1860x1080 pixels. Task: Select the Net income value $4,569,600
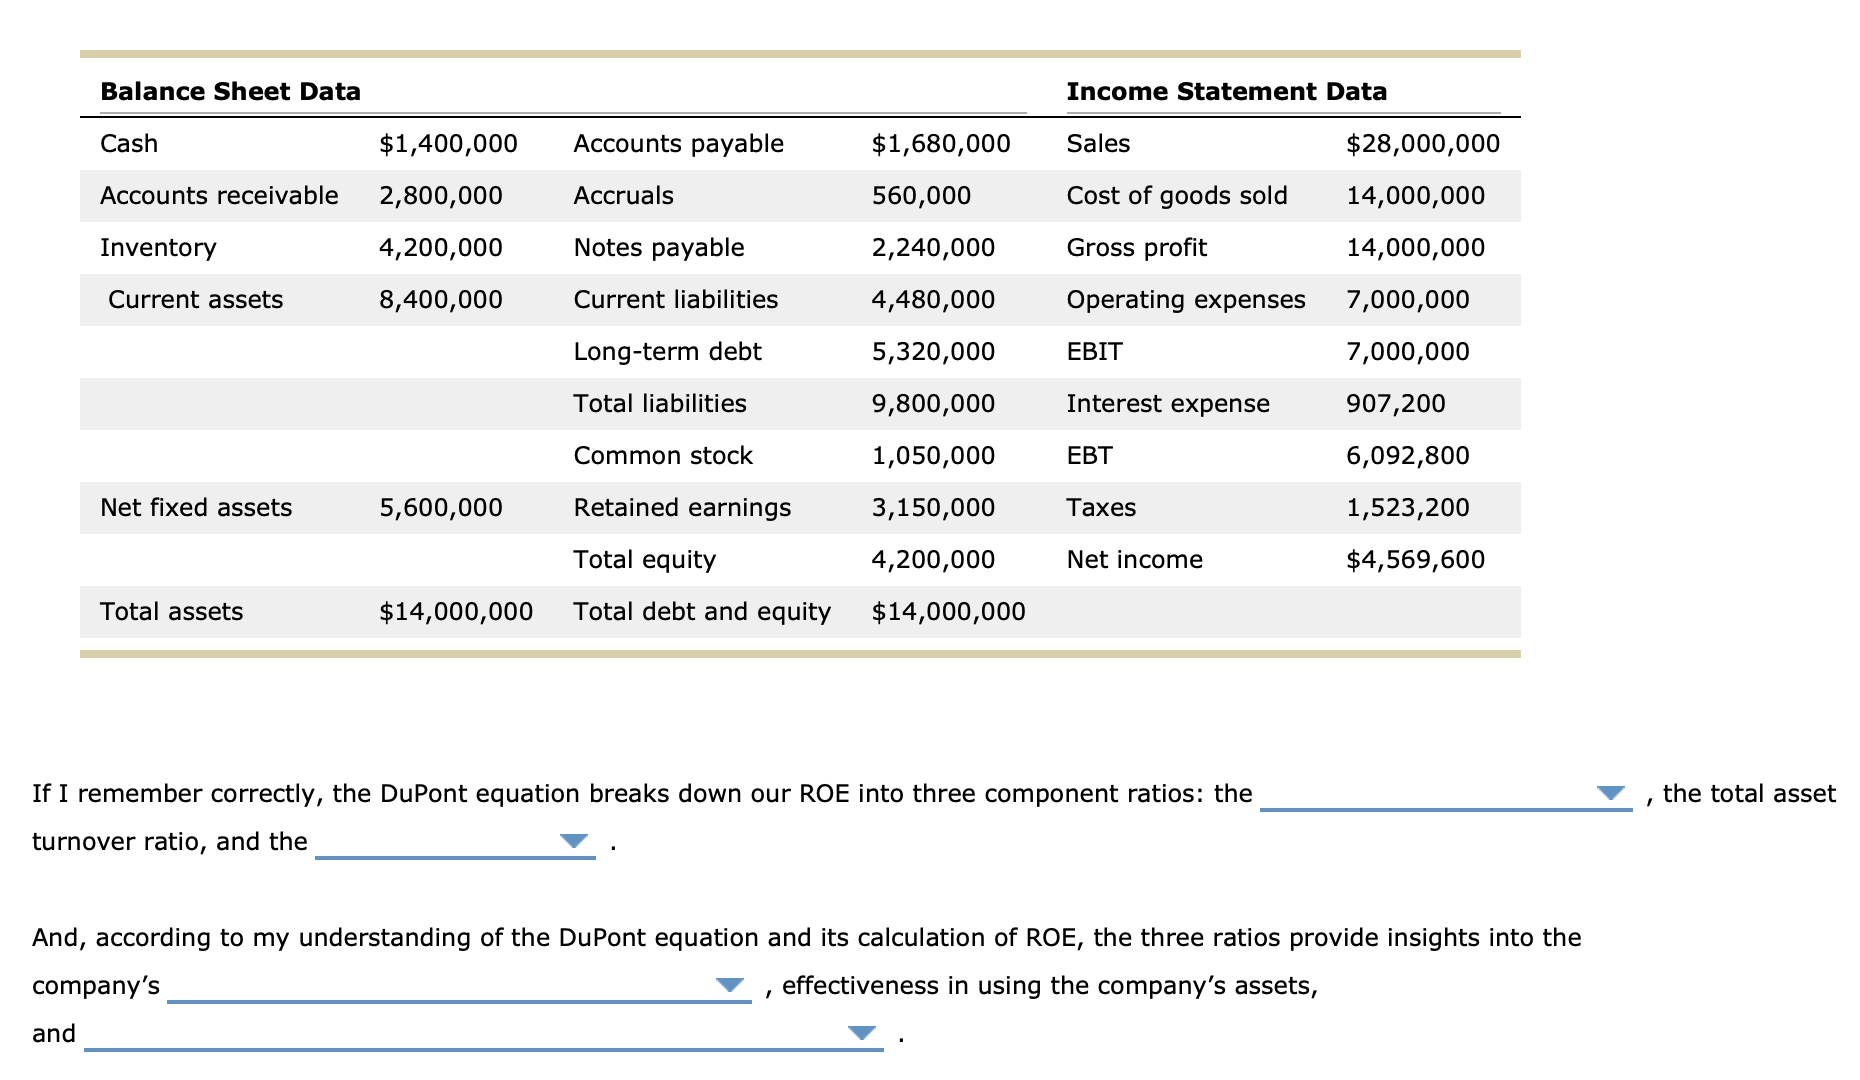click(1416, 559)
